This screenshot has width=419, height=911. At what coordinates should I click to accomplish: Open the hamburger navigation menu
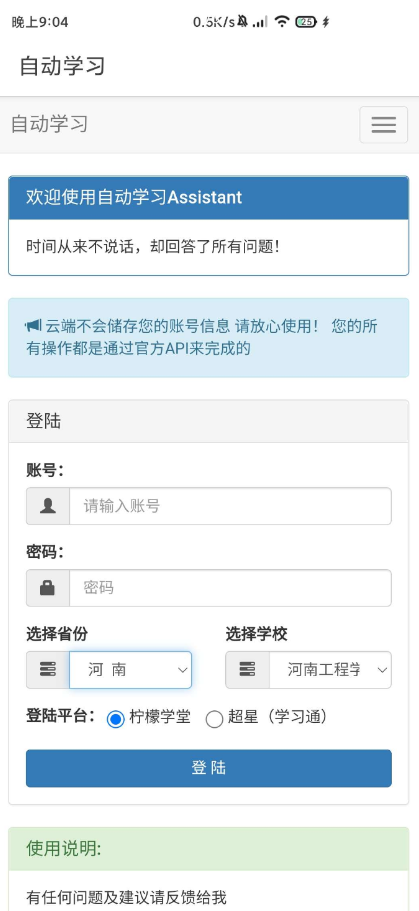pyautogui.click(x=384, y=124)
